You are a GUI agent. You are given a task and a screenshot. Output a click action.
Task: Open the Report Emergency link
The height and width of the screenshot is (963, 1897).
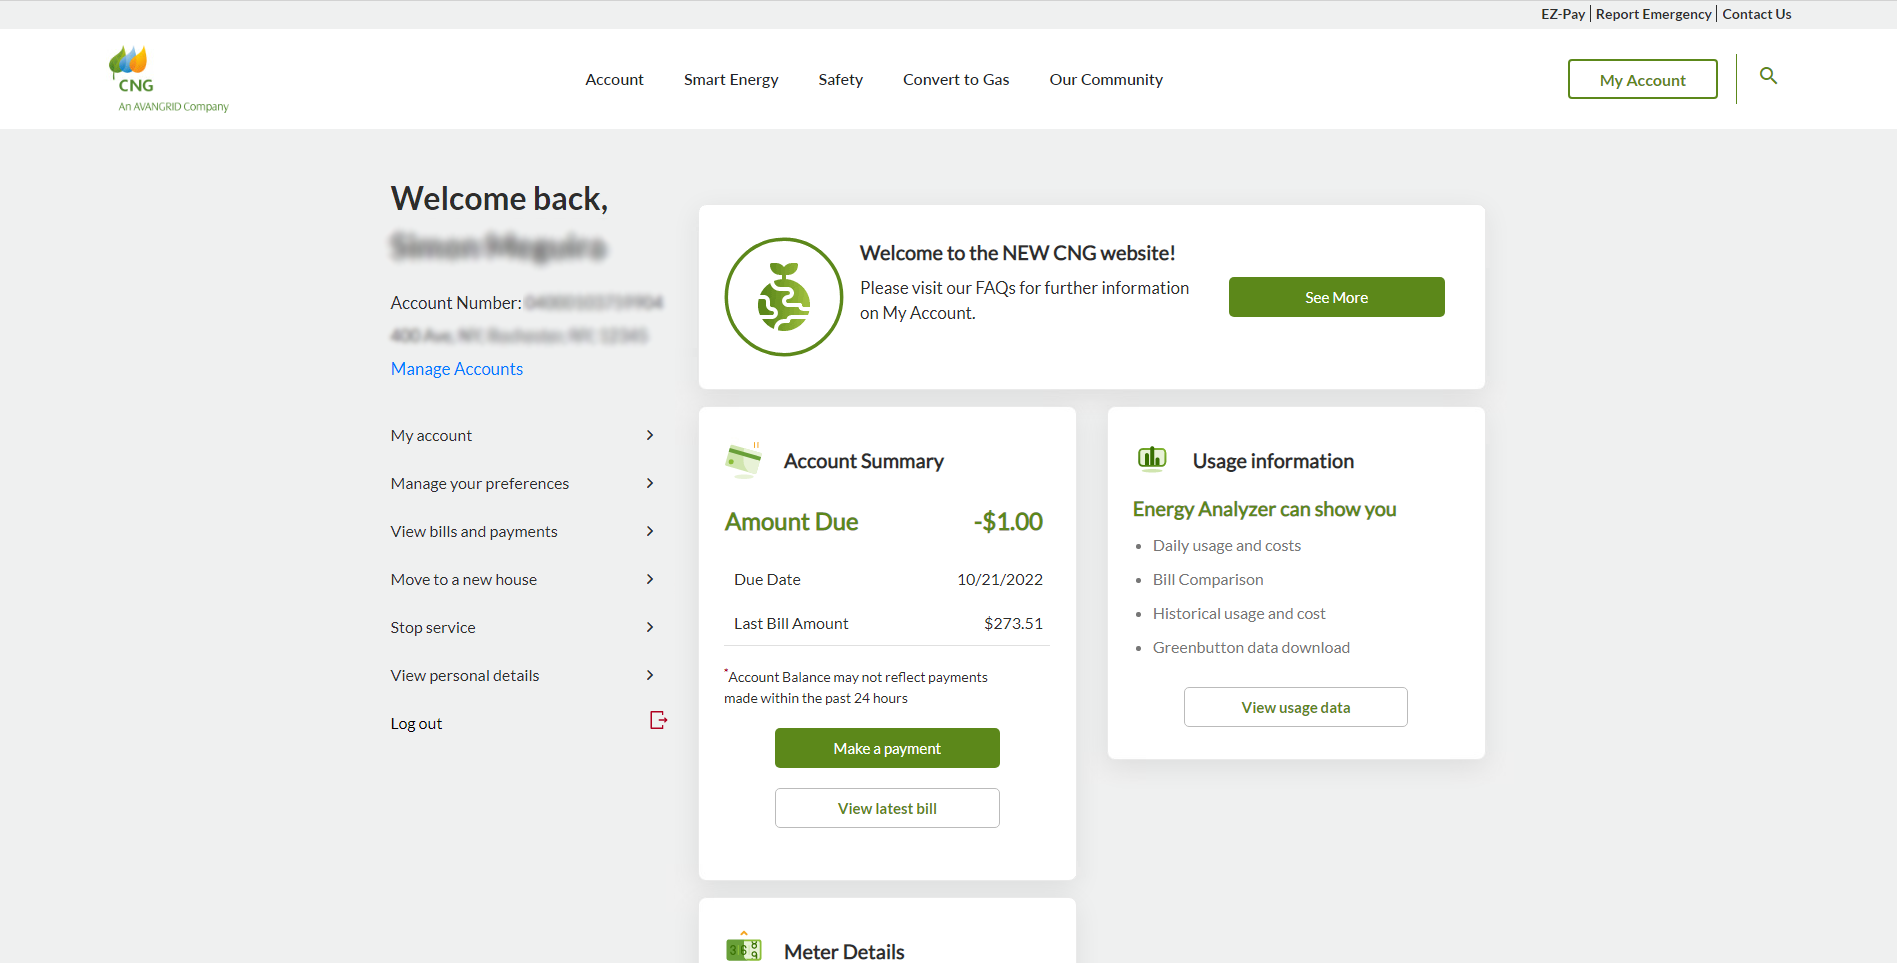1653,14
